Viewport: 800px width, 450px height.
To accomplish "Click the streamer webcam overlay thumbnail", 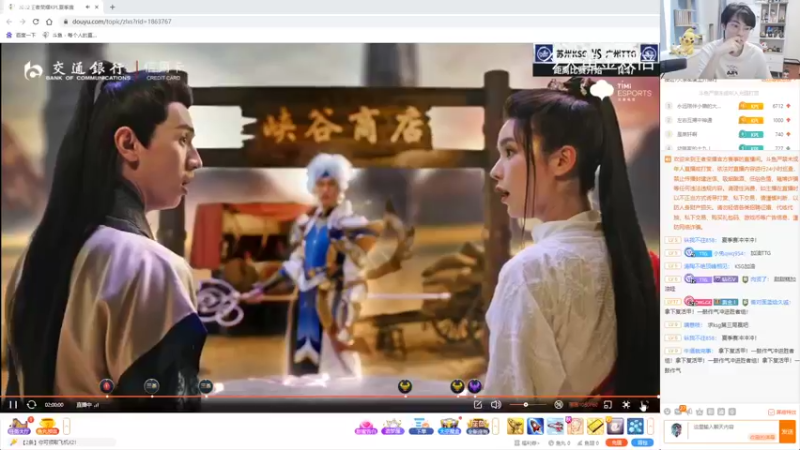I will pyautogui.click(x=730, y=39).
